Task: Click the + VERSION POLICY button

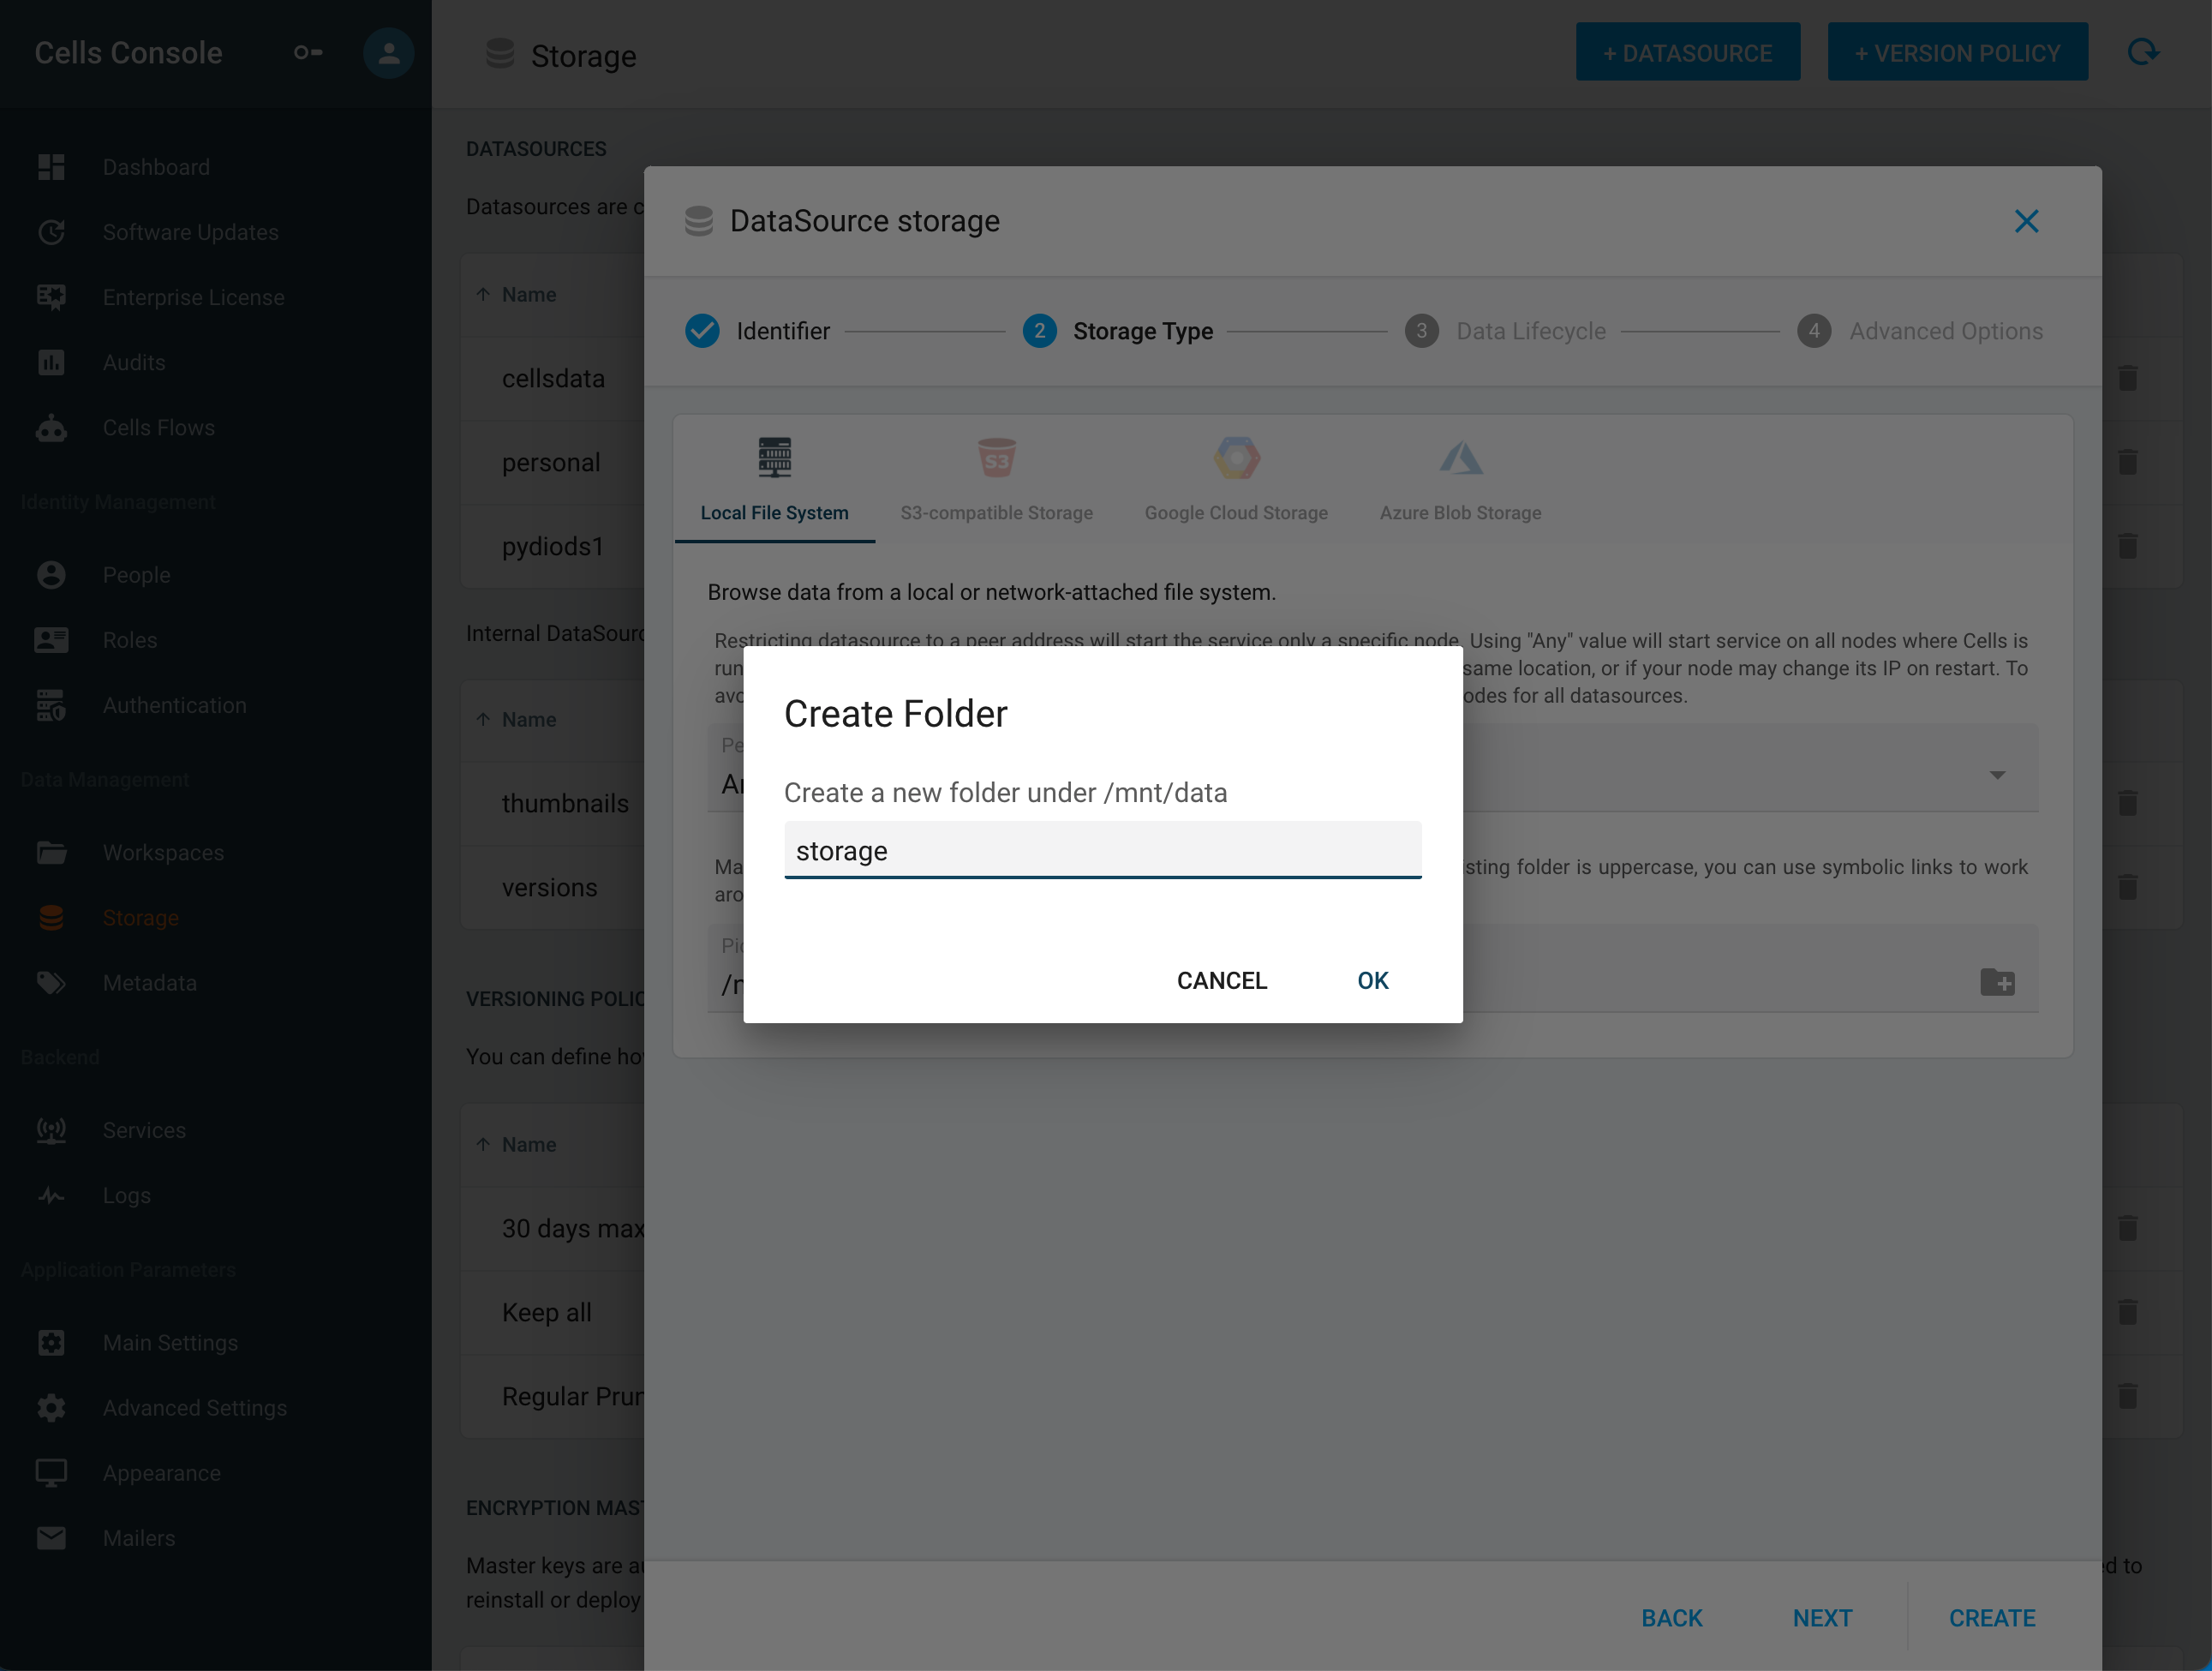Action: pos(1957,53)
